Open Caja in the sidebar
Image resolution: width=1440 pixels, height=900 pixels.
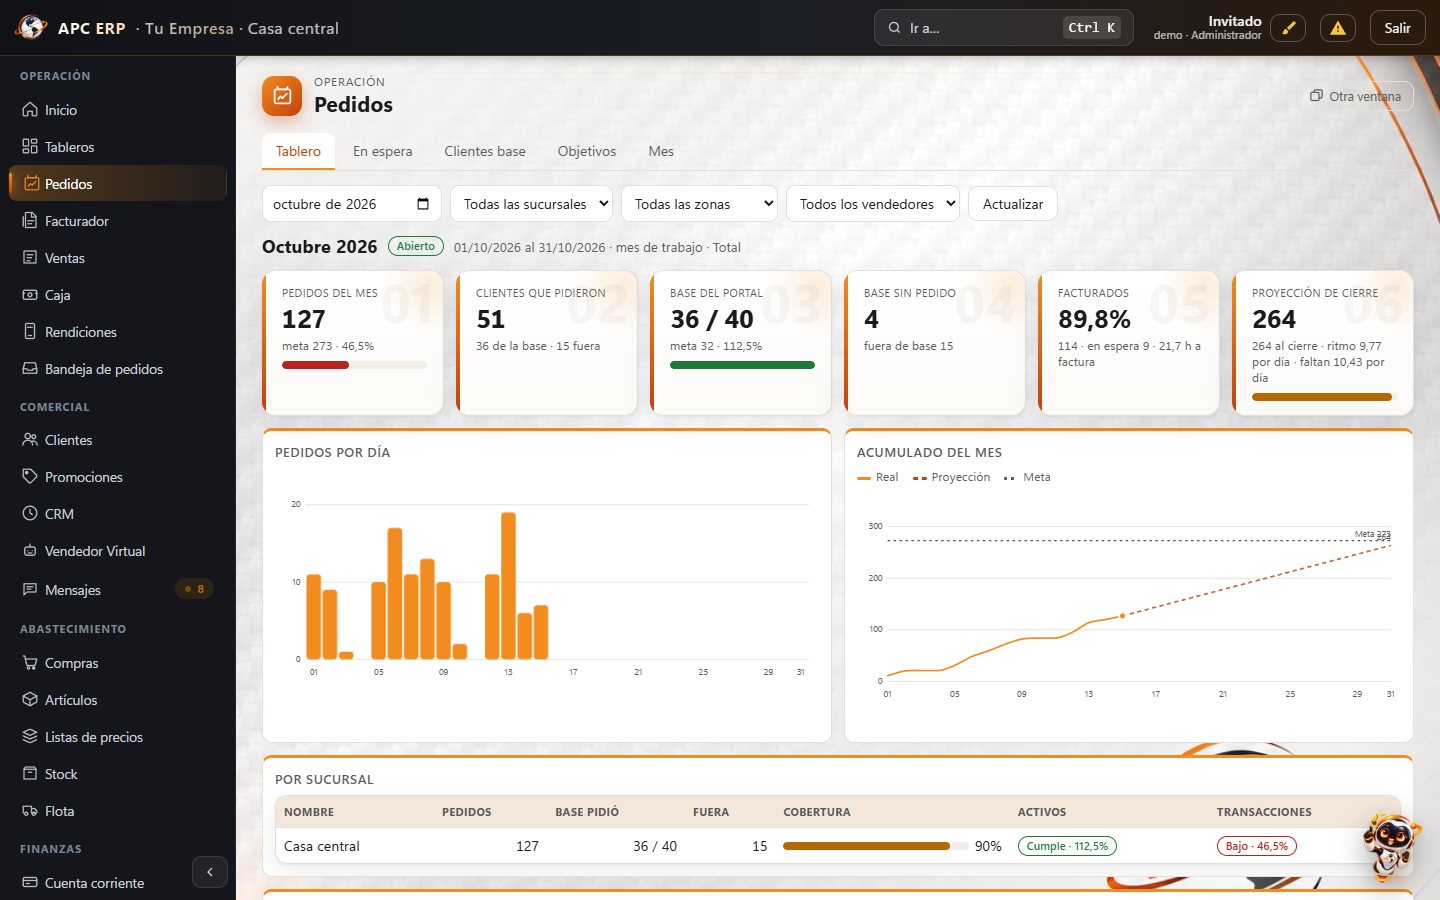118,295
